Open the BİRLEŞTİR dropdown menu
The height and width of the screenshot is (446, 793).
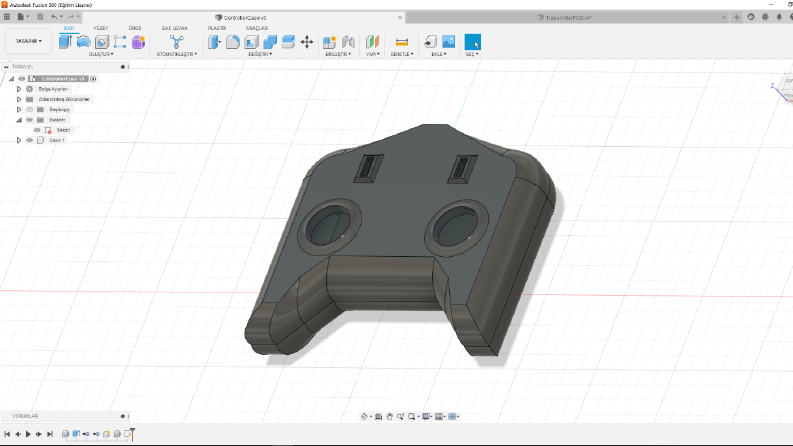click(x=338, y=54)
